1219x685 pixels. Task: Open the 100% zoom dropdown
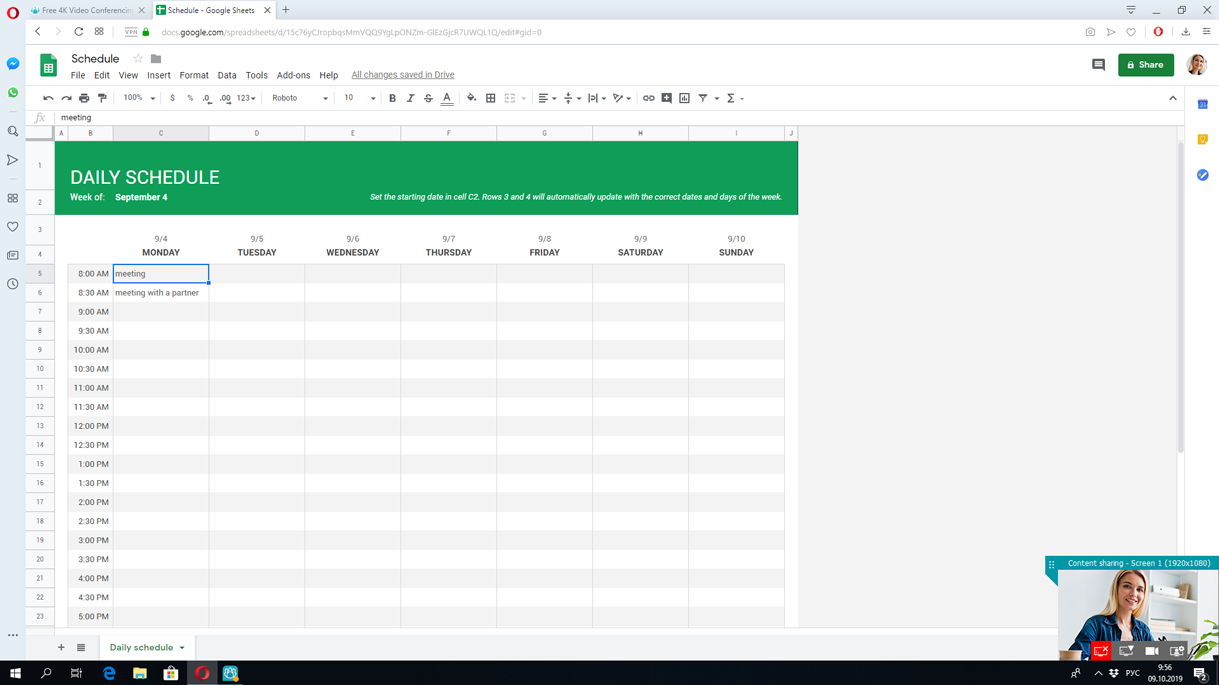[138, 98]
